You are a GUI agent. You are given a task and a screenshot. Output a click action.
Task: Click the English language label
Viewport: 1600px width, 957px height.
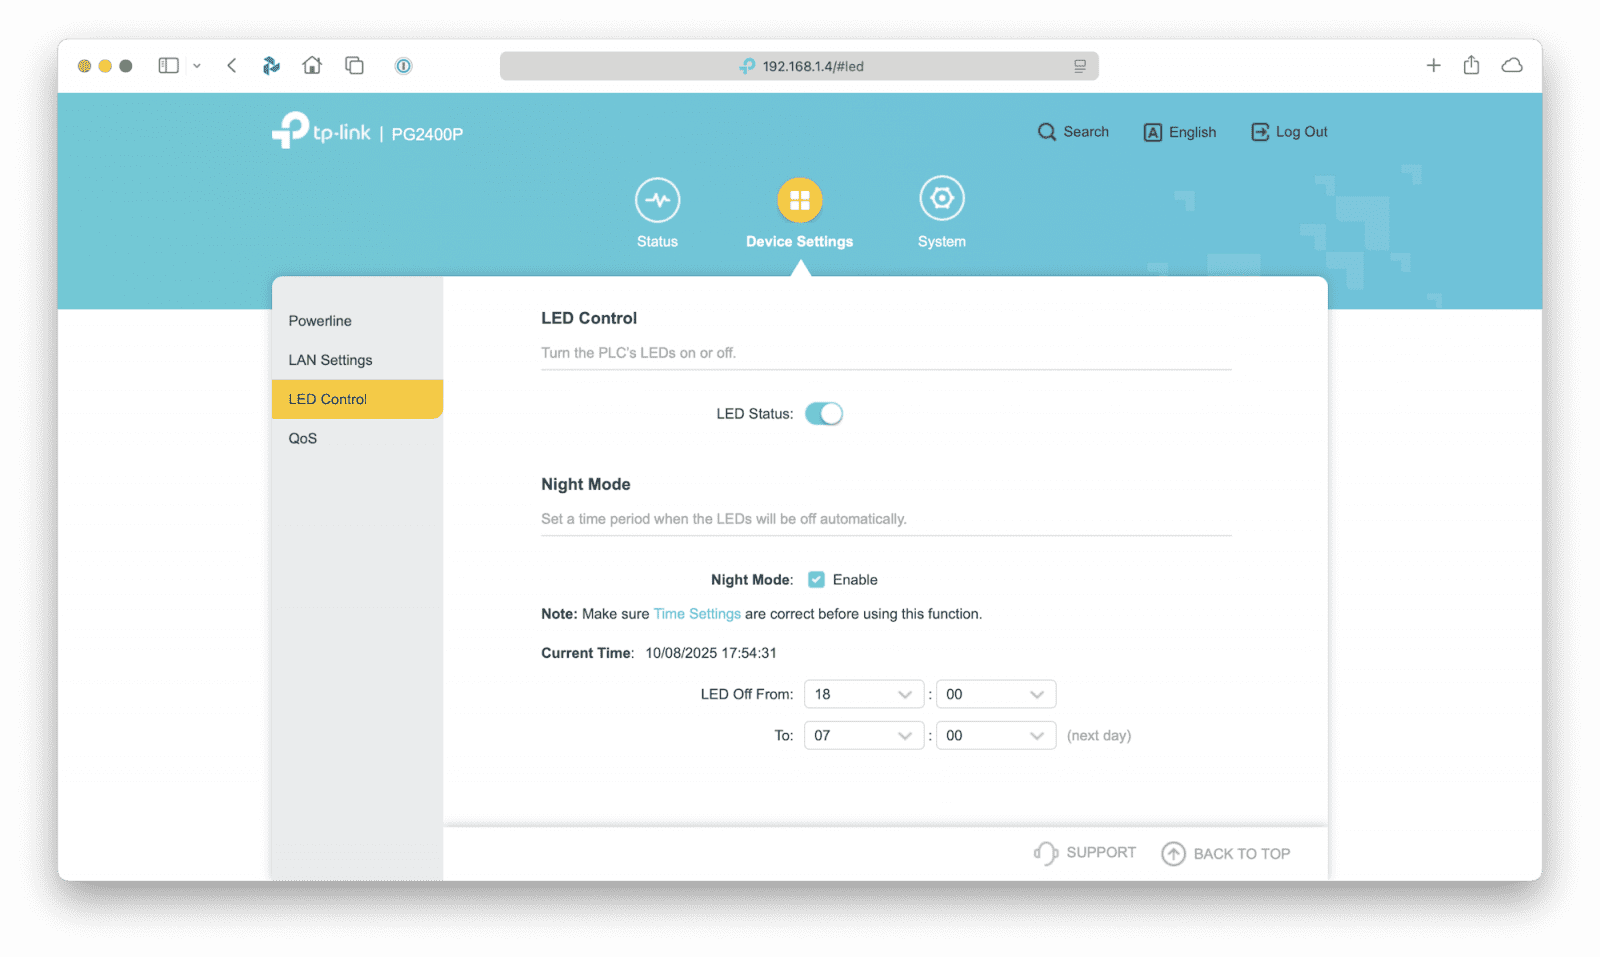(1193, 132)
